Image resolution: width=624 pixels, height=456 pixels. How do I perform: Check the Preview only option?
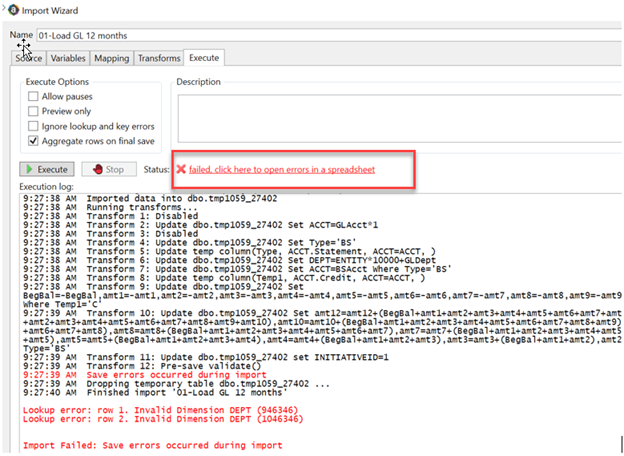pyautogui.click(x=34, y=112)
